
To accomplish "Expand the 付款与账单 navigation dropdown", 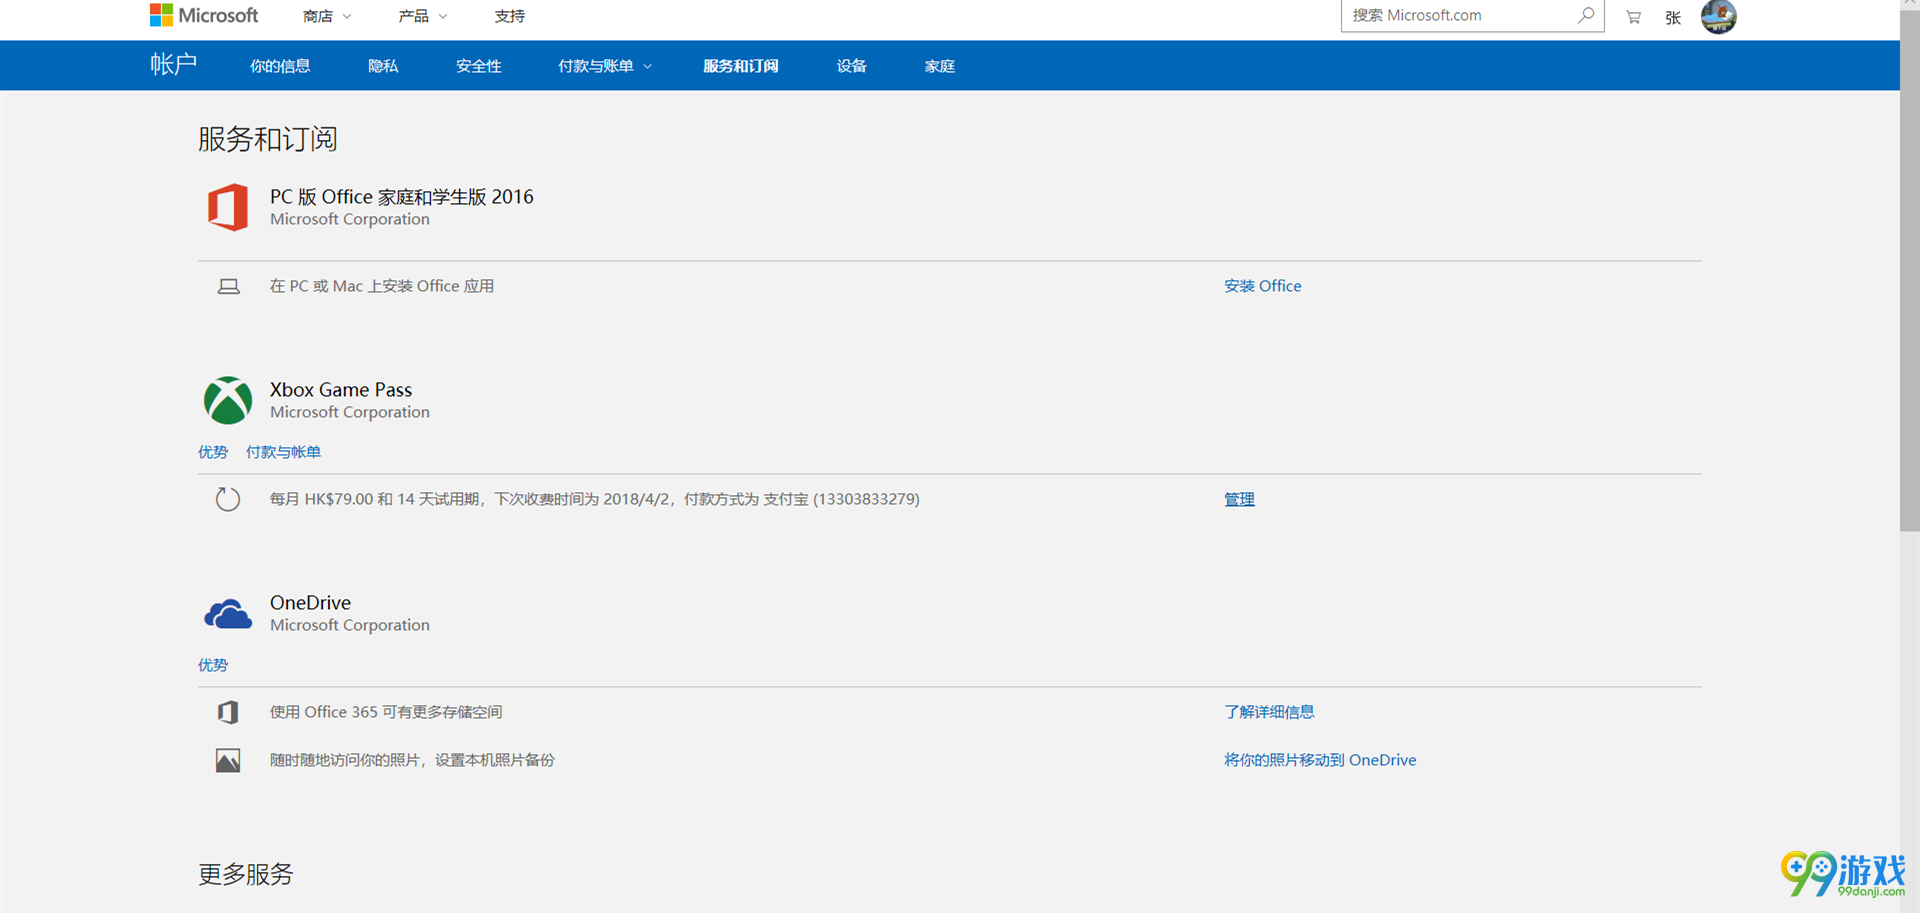I will pos(605,66).
